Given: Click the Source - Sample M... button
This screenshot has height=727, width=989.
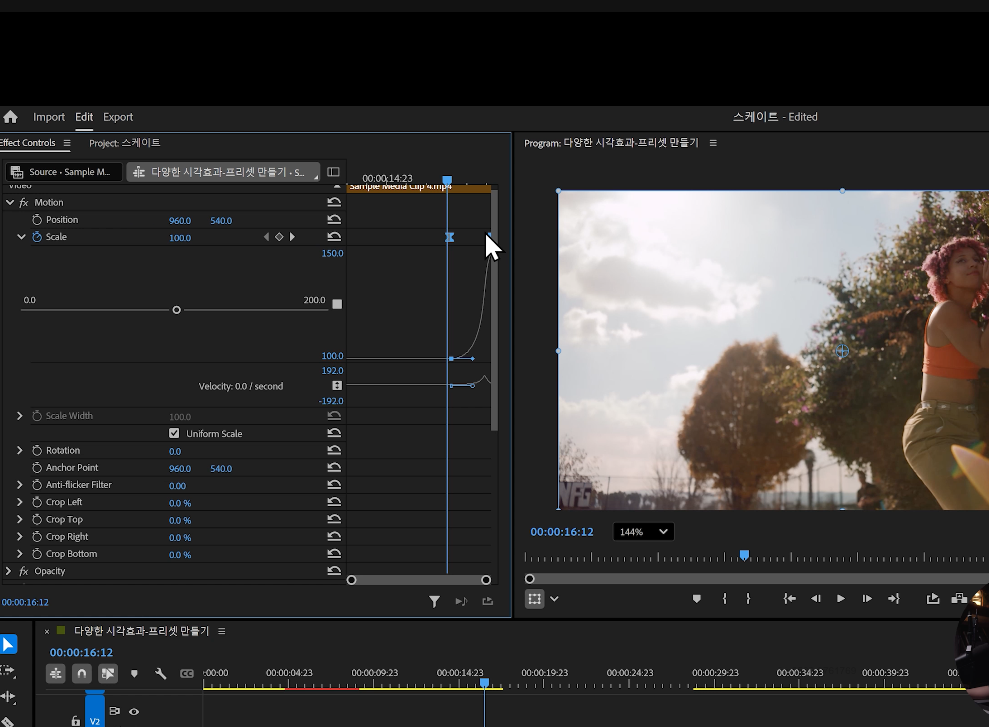Looking at the screenshot, I should (63, 172).
